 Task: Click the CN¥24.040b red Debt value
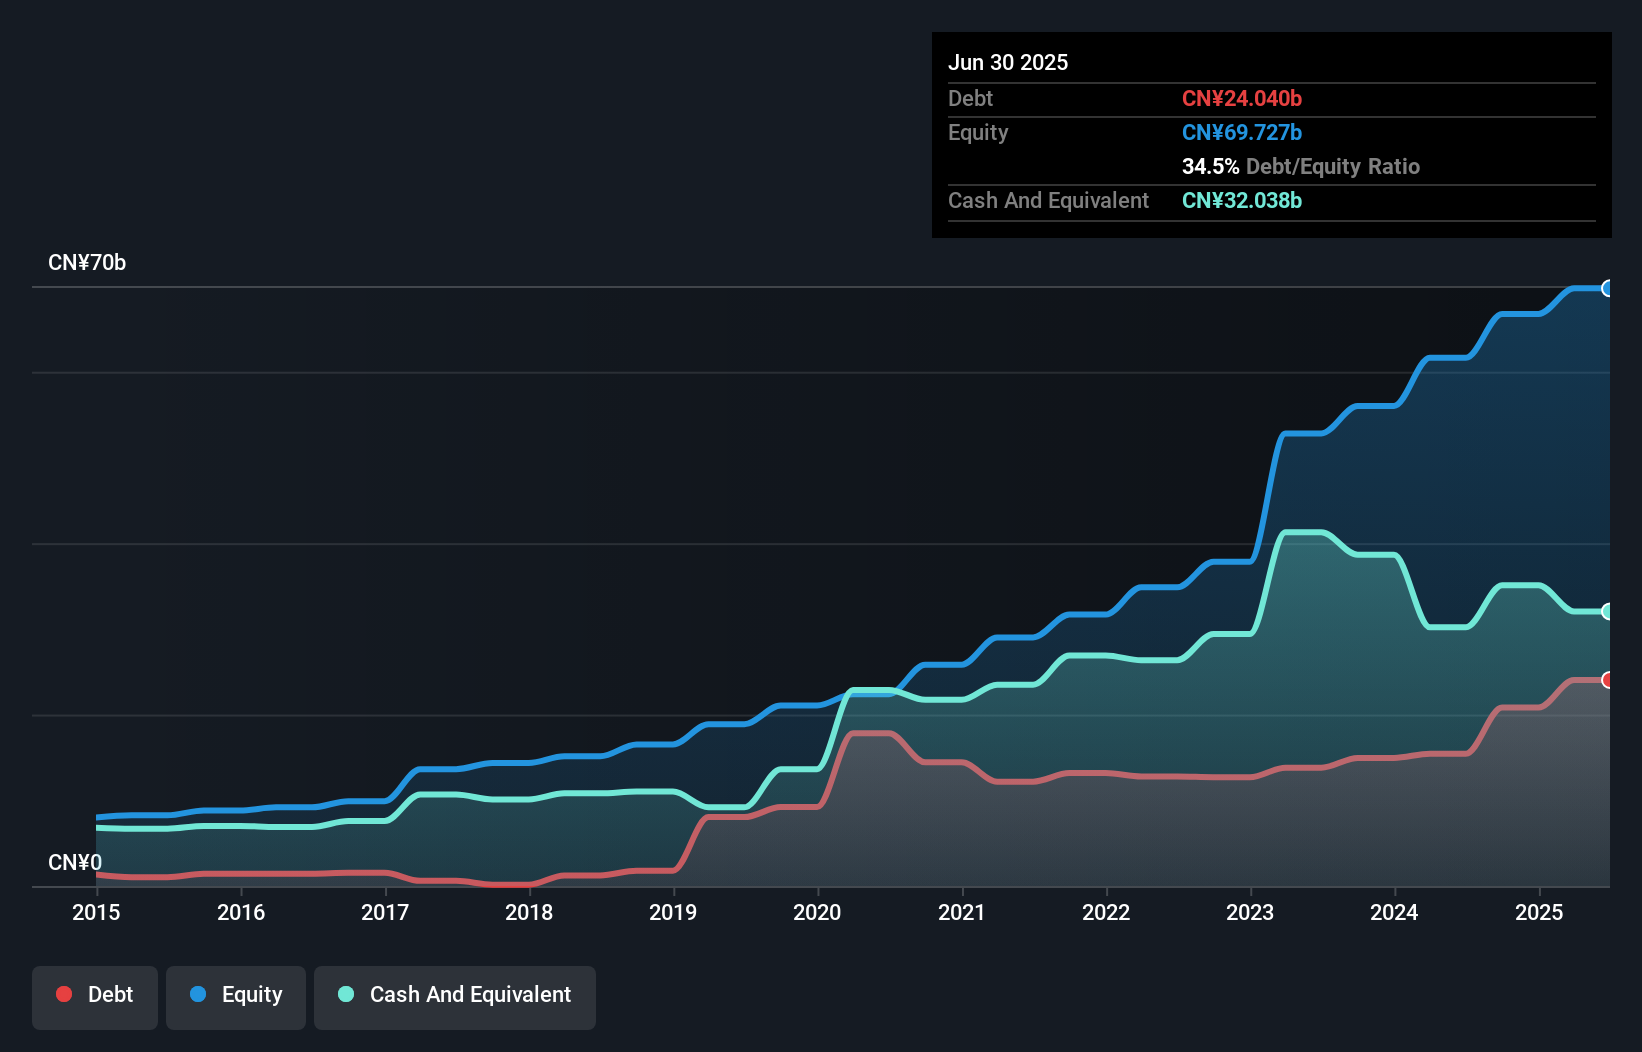(x=1242, y=98)
